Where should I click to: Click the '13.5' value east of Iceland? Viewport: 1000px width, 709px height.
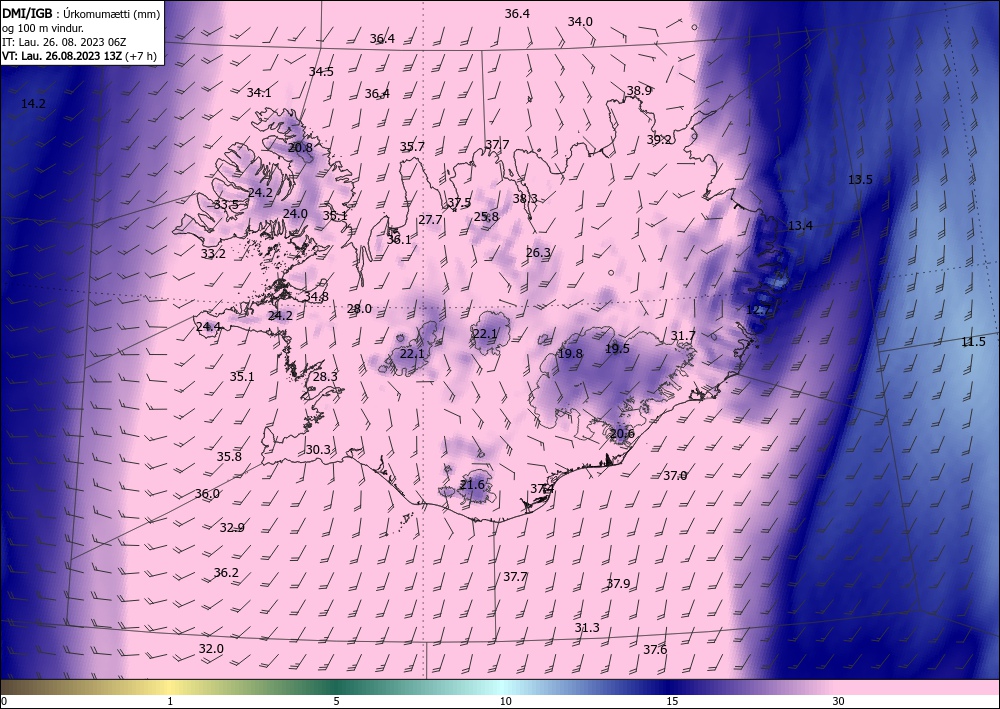click(860, 180)
